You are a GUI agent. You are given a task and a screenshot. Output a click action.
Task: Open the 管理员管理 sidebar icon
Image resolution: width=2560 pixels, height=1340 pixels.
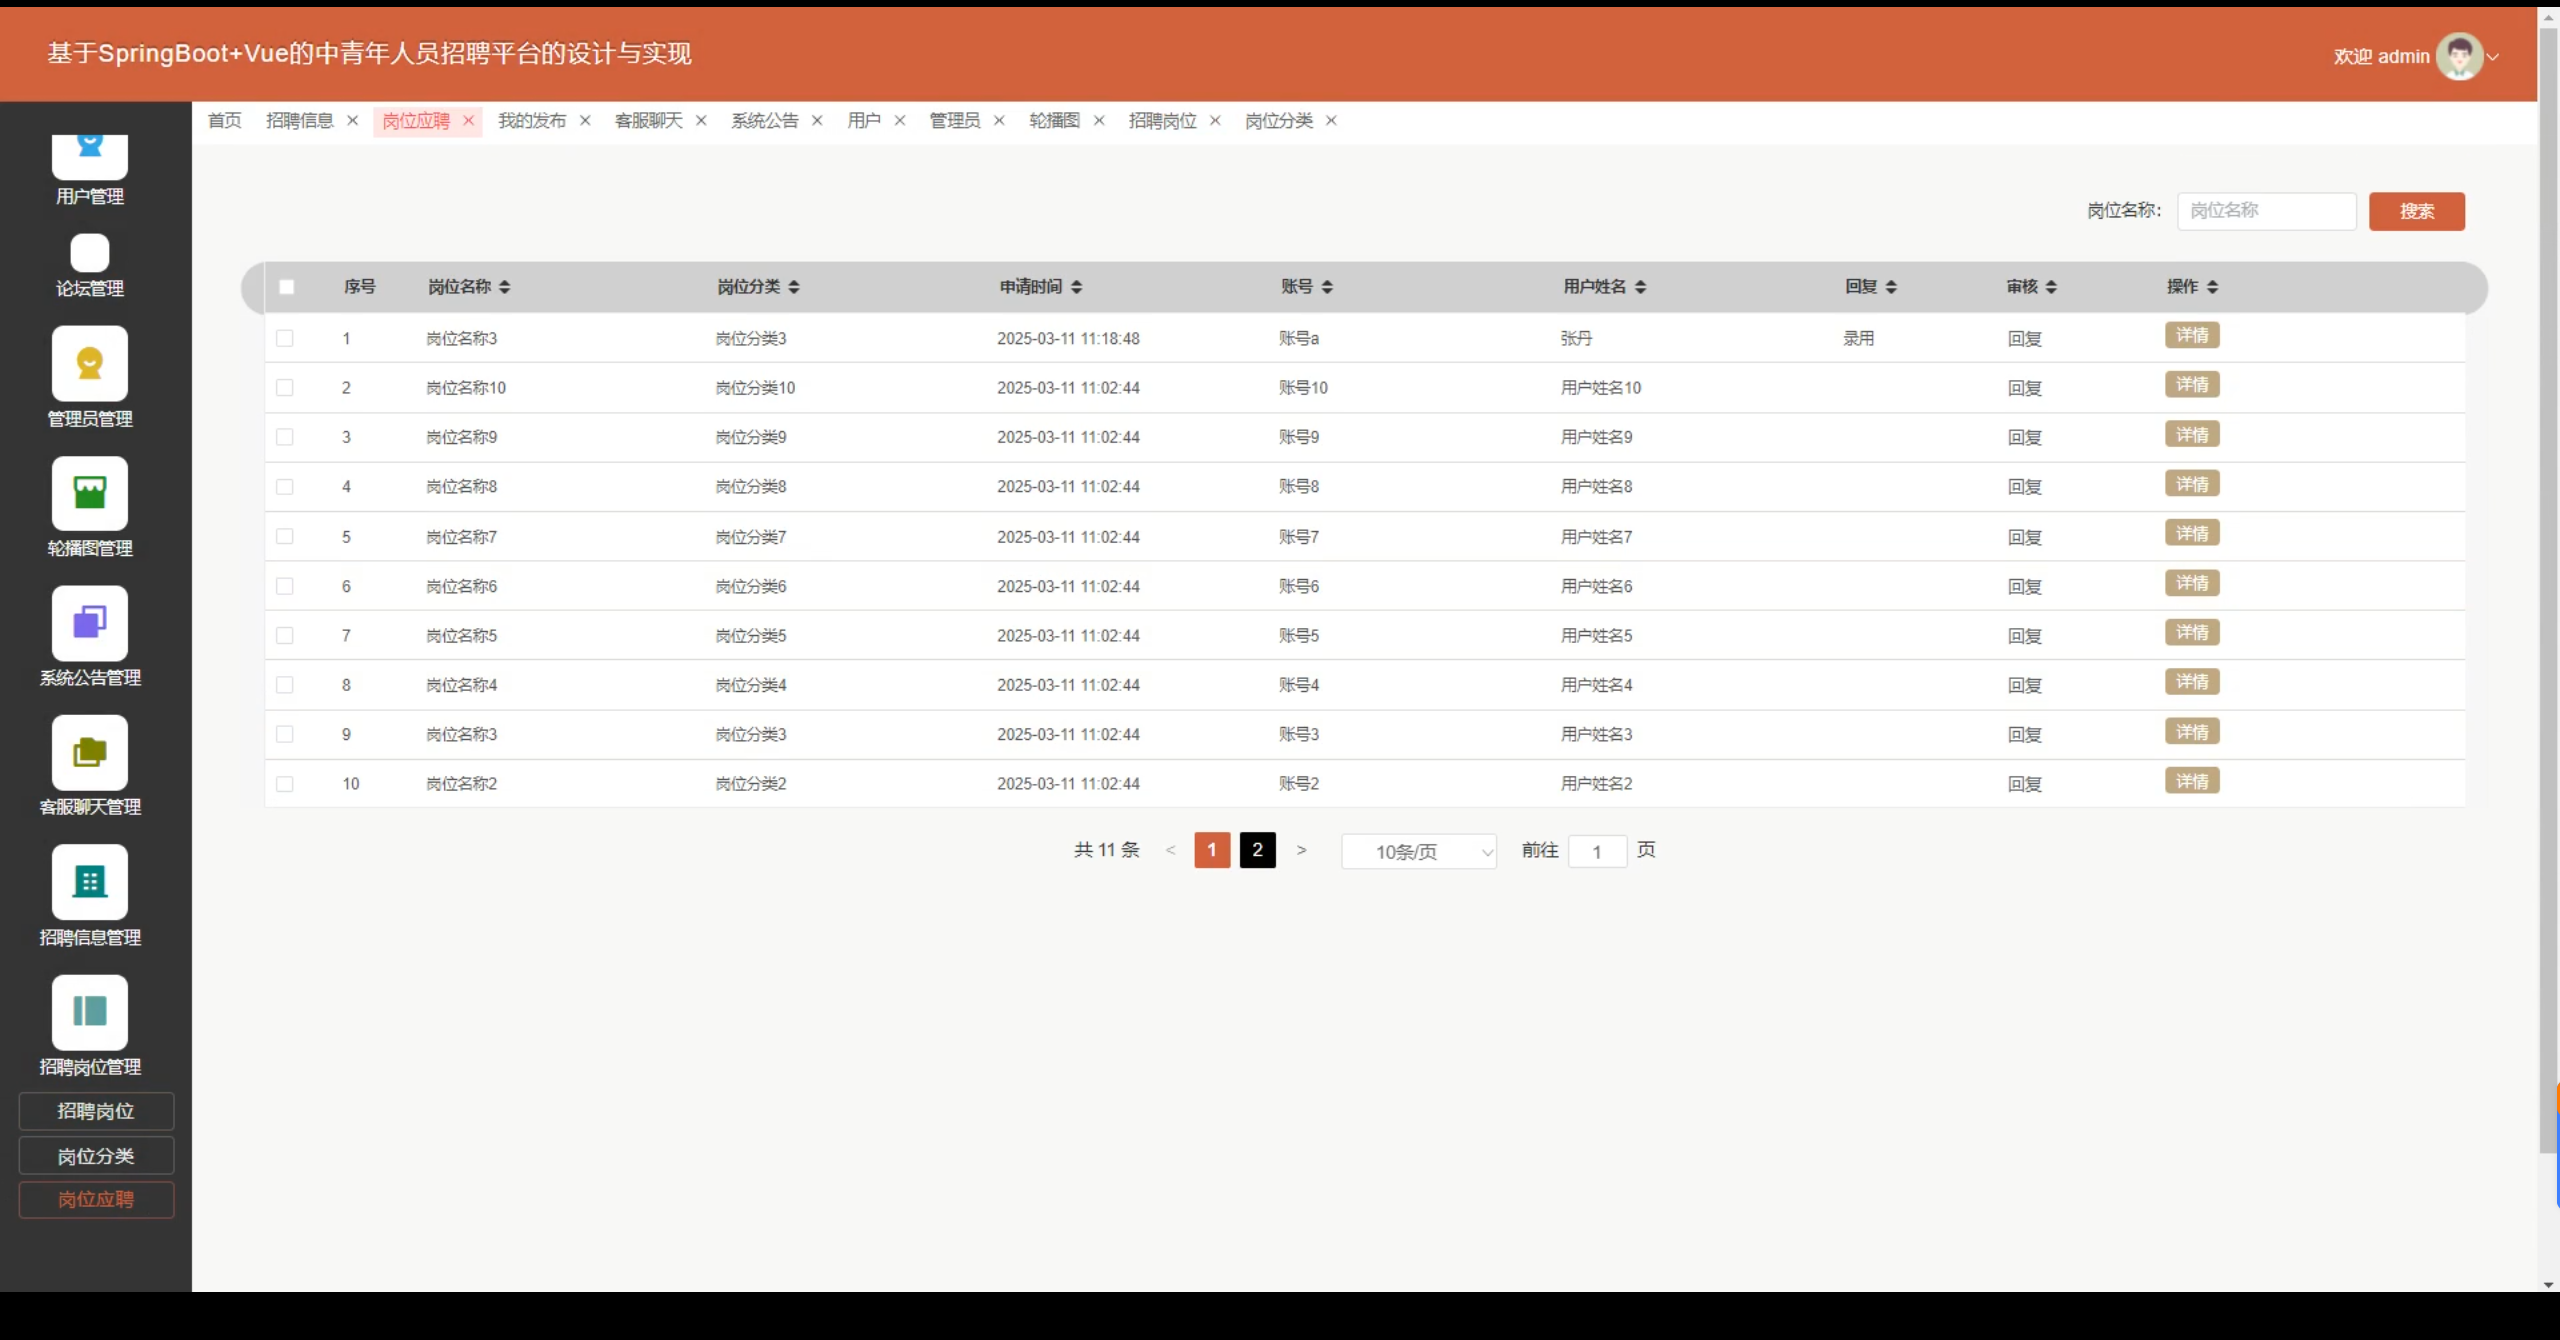point(90,363)
